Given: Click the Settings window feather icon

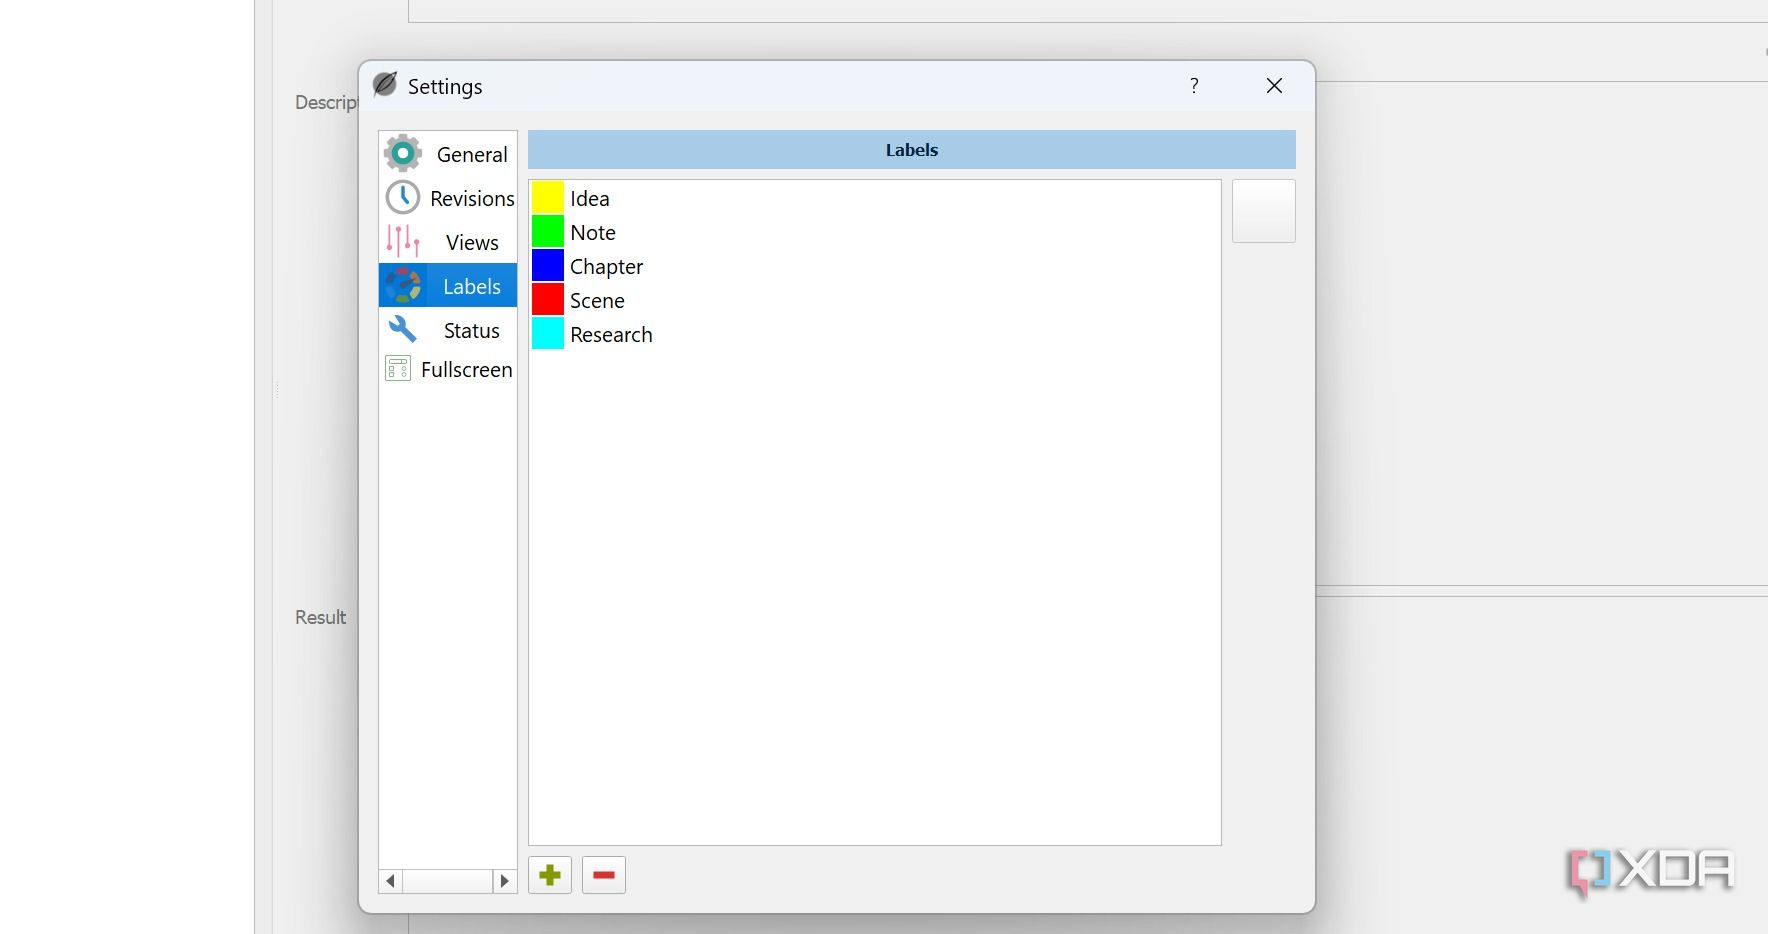Looking at the screenshot, I should pos(385,85).
